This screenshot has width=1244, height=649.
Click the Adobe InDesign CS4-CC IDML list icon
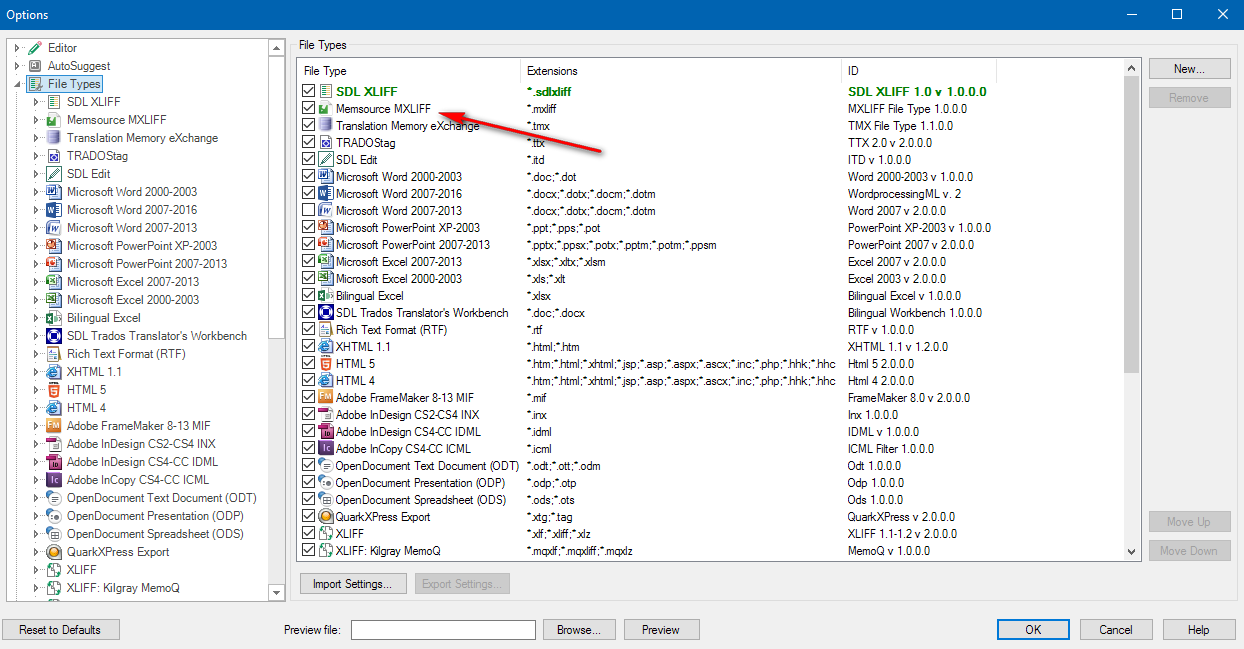coord(325,432)
